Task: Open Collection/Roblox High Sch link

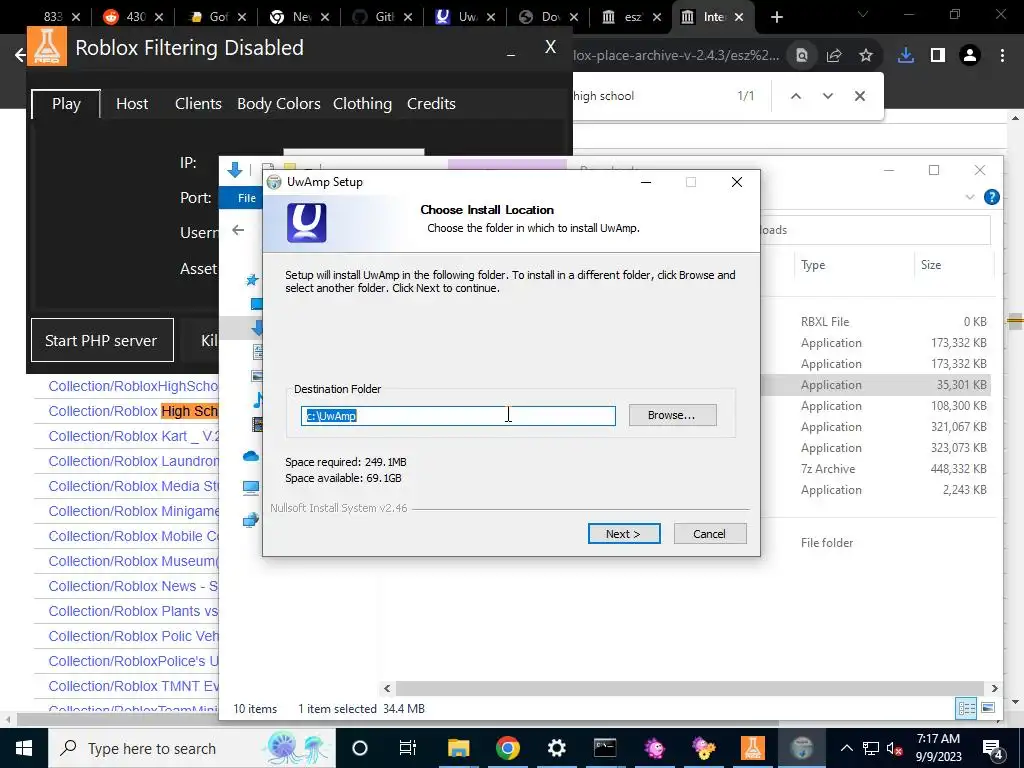Action: click(x=133, y=411)
